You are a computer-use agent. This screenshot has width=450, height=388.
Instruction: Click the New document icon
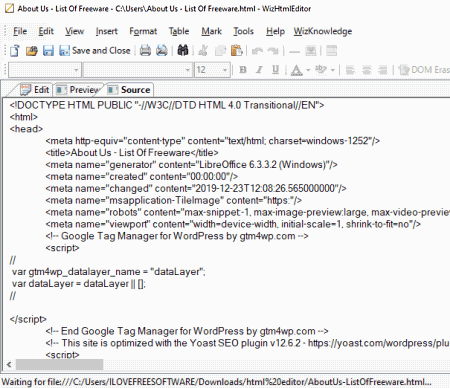point(15,51)
